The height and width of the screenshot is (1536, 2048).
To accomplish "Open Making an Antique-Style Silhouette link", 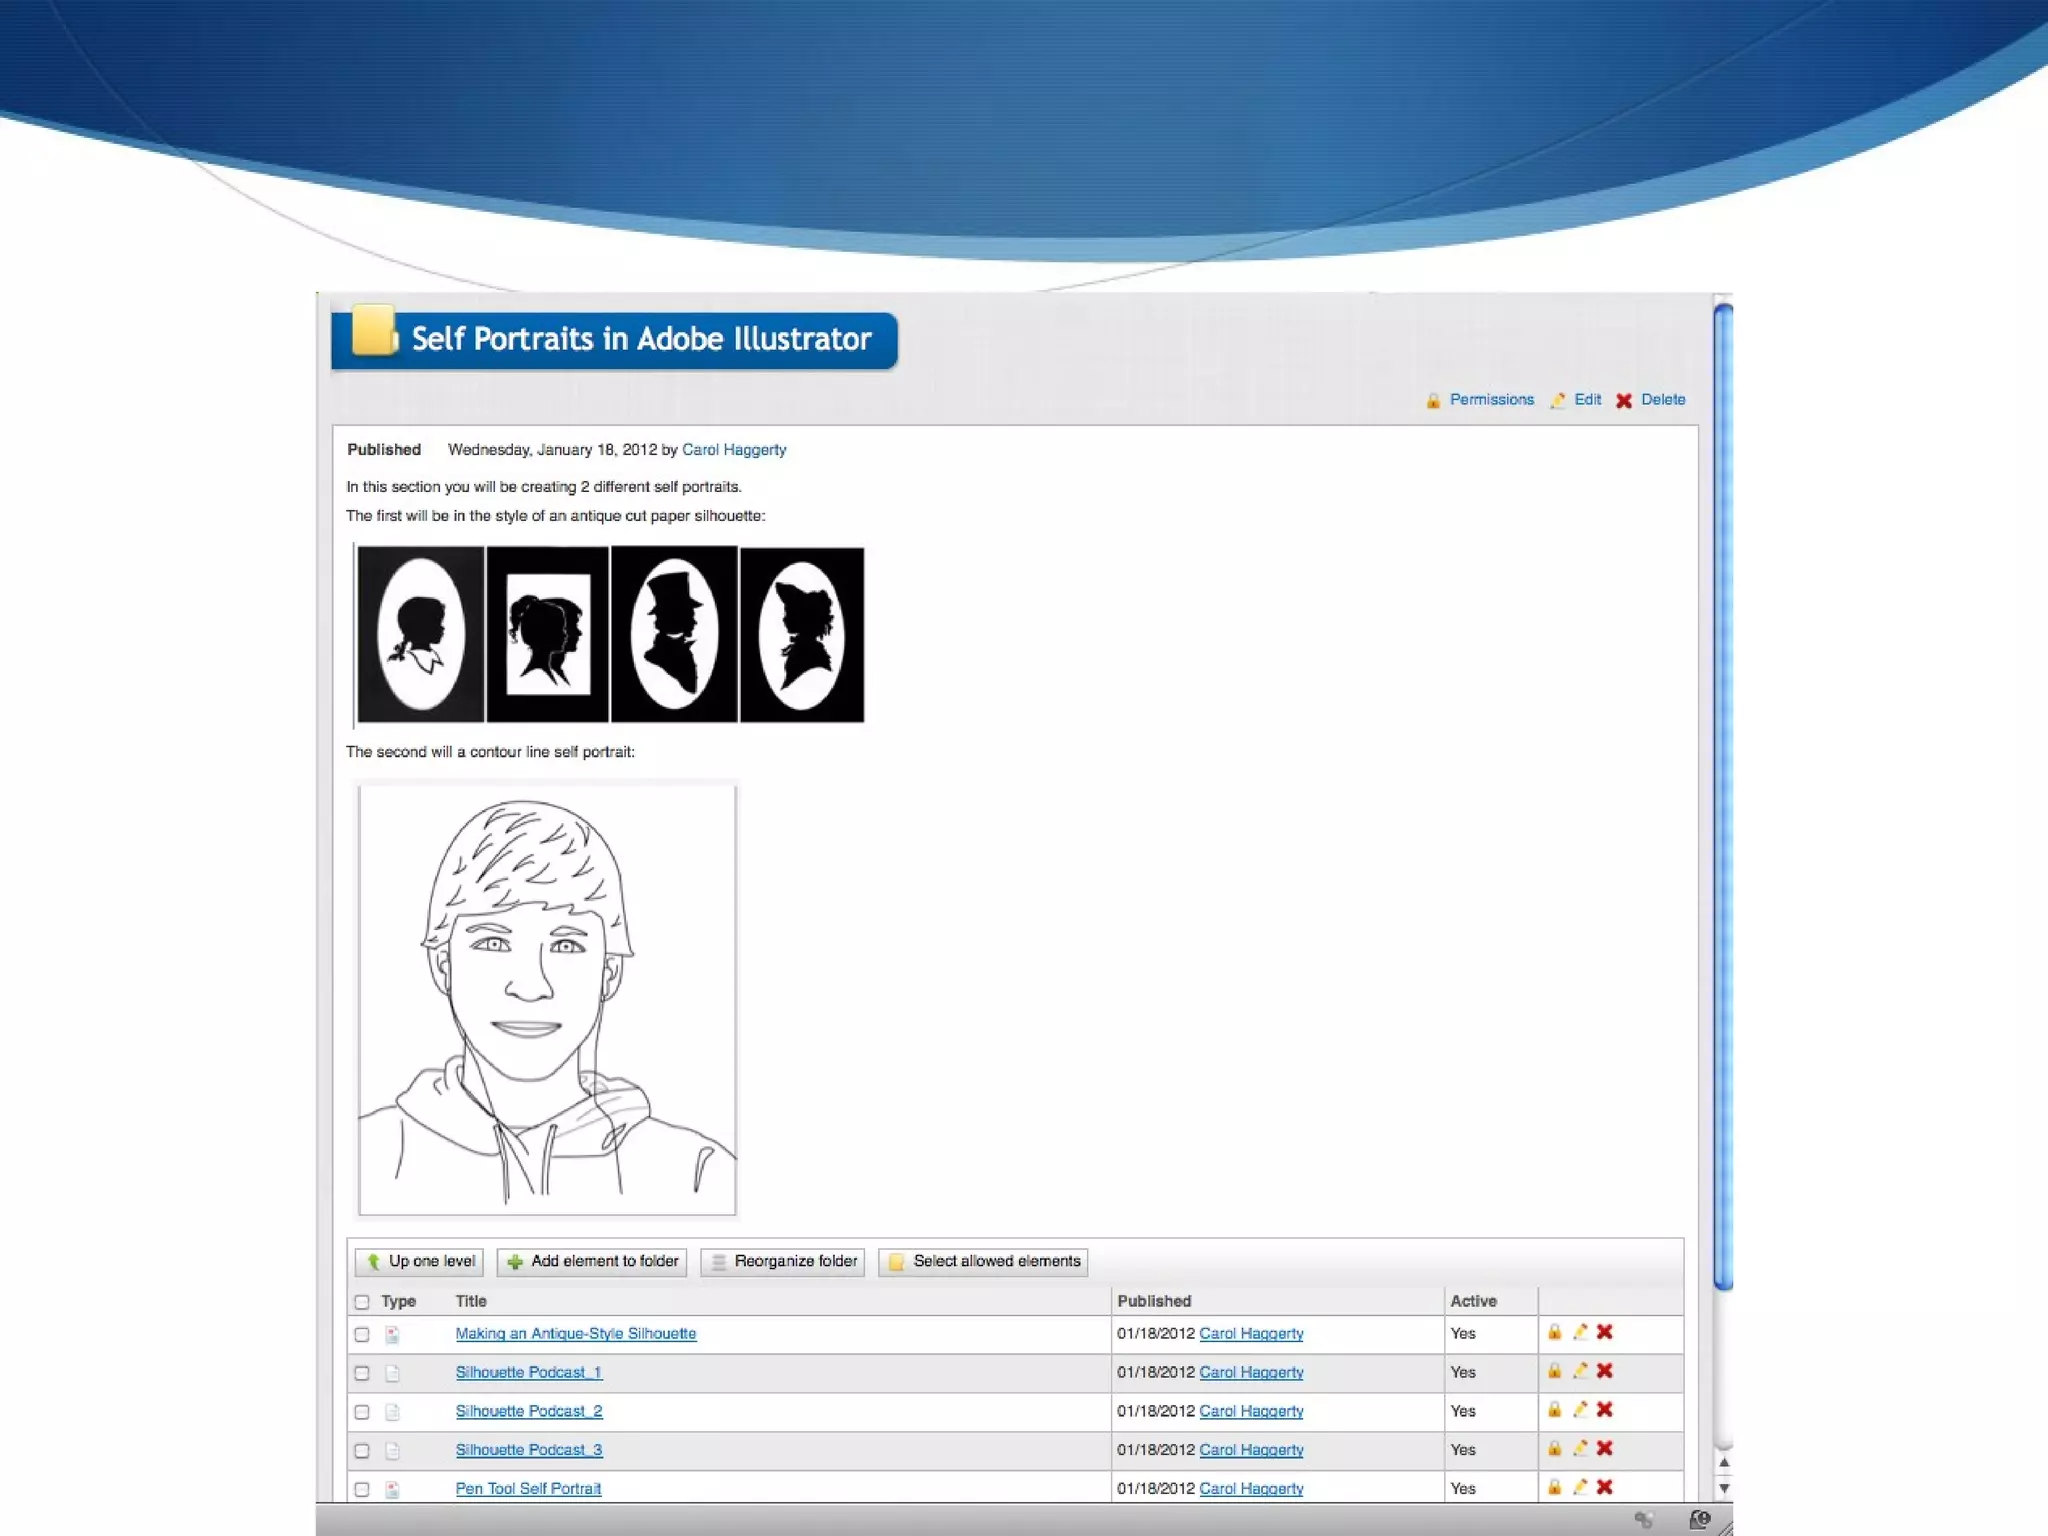I will pyautogui.click(x=575, y=1333).
